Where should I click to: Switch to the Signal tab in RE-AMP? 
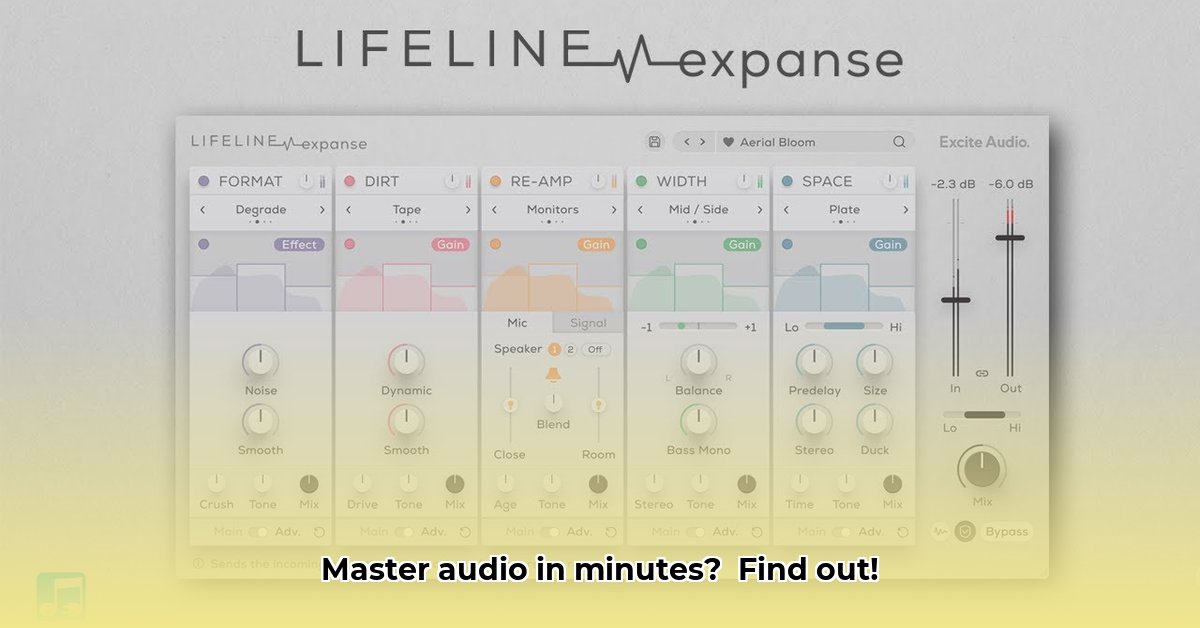pyautogui.click(x=588, y=323)
